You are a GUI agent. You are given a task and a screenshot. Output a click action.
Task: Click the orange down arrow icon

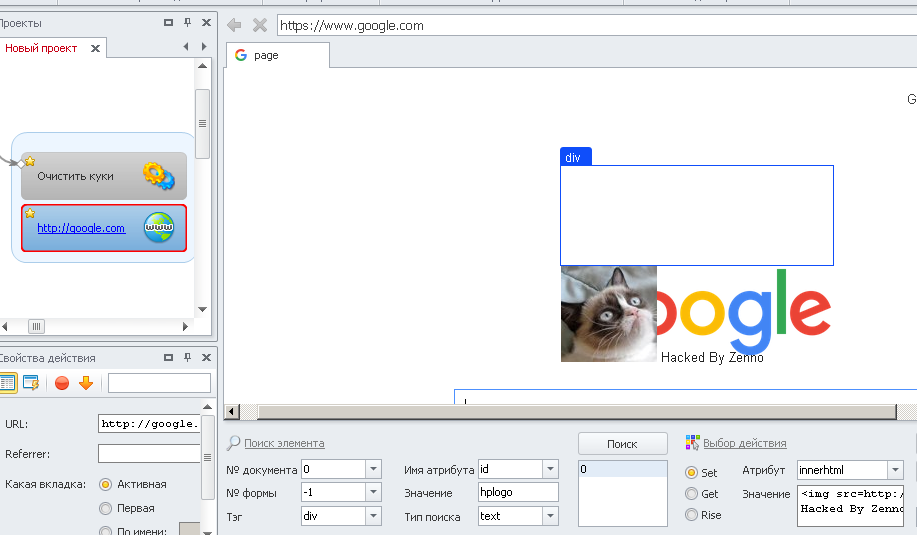pos(86,383)
